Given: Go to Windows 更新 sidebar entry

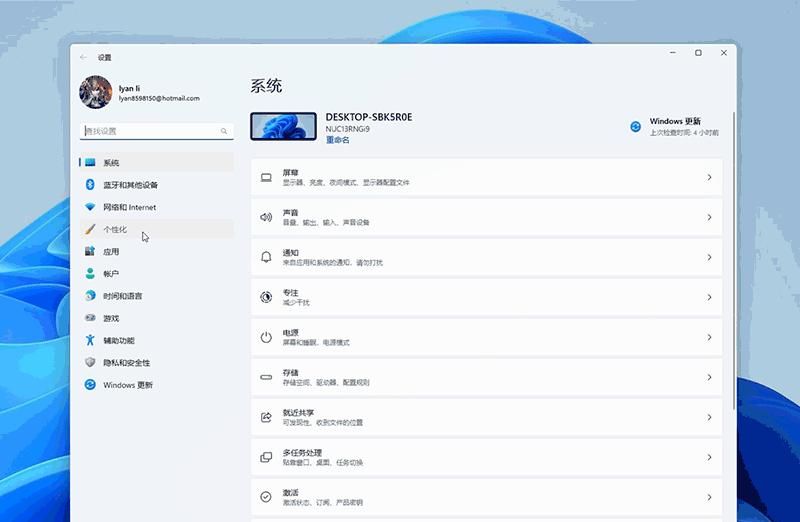Looking at the screenshot, I should coord(156,385).
